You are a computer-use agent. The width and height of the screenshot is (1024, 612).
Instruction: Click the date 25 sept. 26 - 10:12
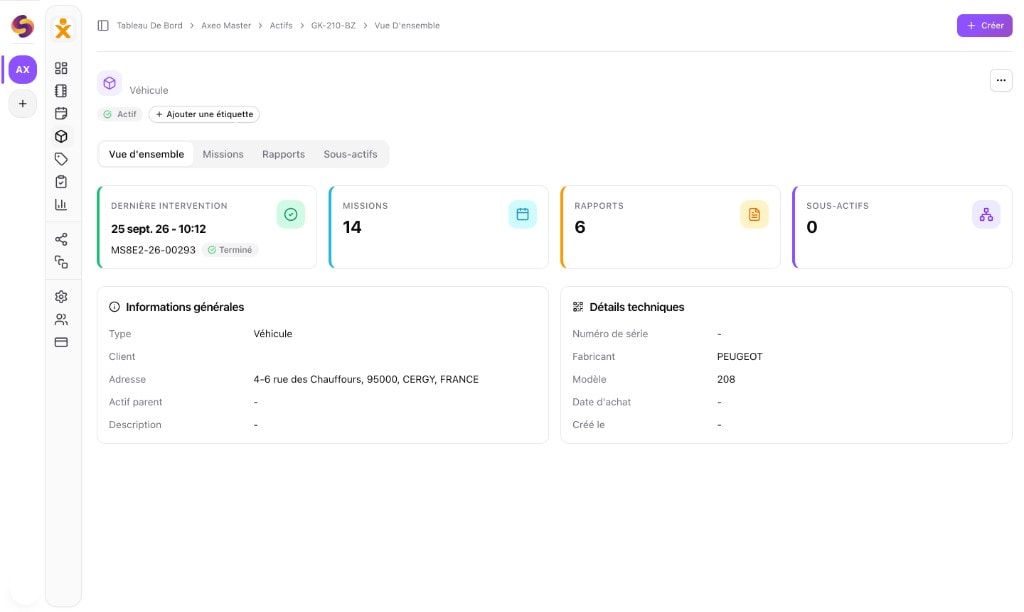(x=159, y=229)
